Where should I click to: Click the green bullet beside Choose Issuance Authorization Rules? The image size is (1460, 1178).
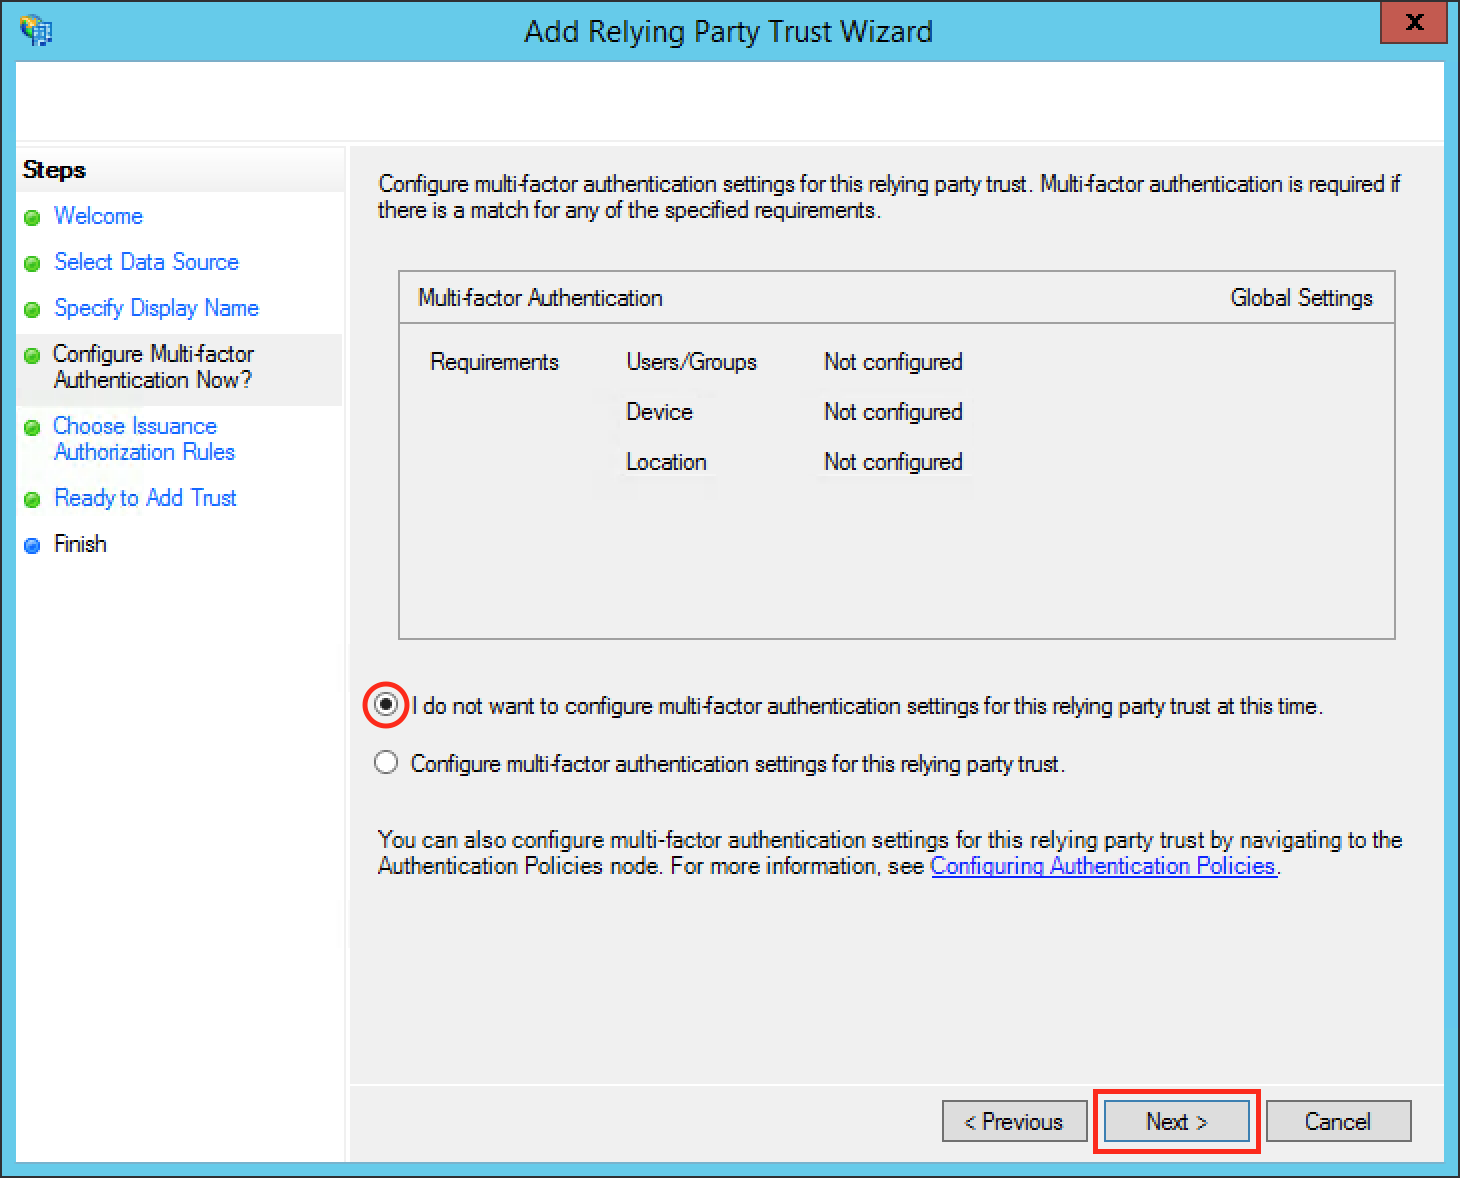coord(32,428)
